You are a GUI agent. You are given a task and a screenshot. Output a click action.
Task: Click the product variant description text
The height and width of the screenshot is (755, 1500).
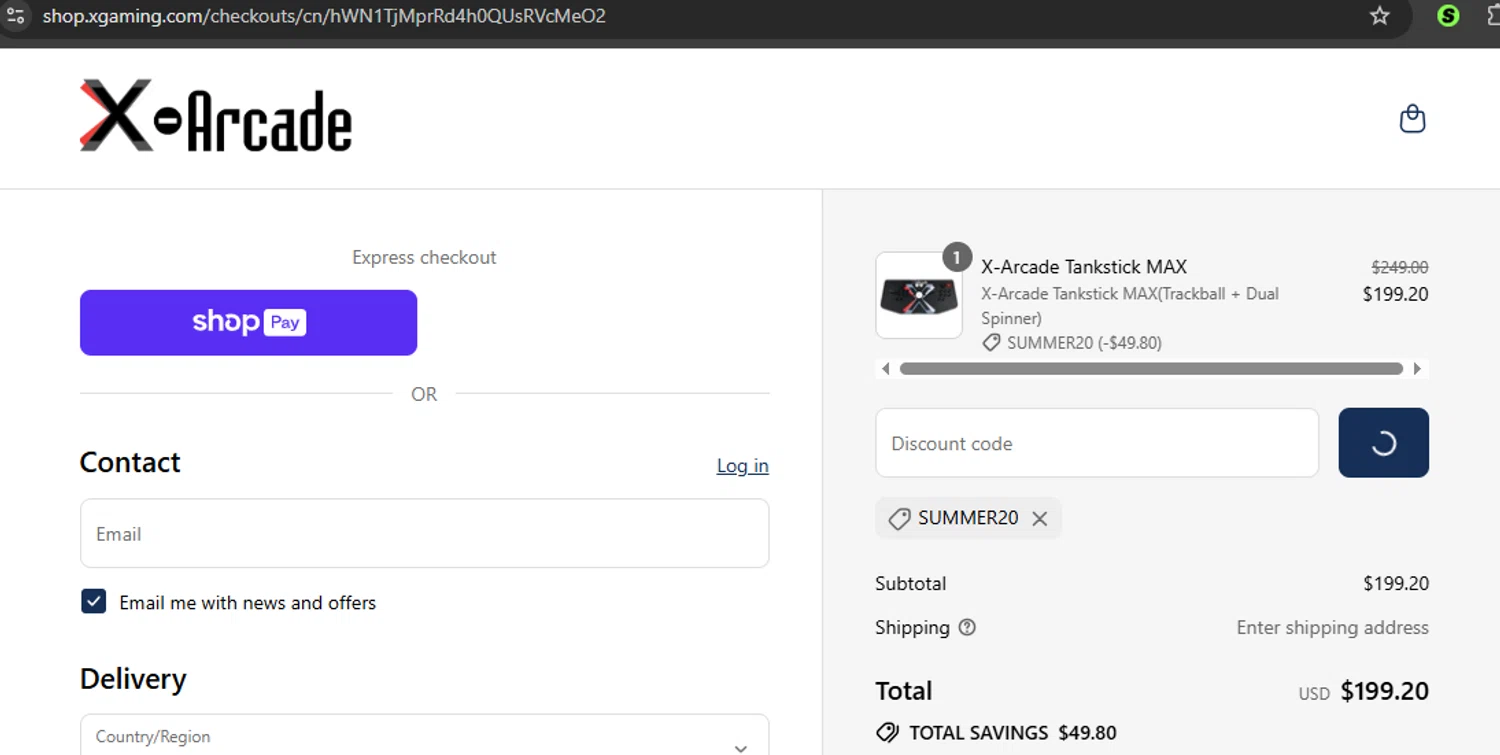tap(1130, 306)
